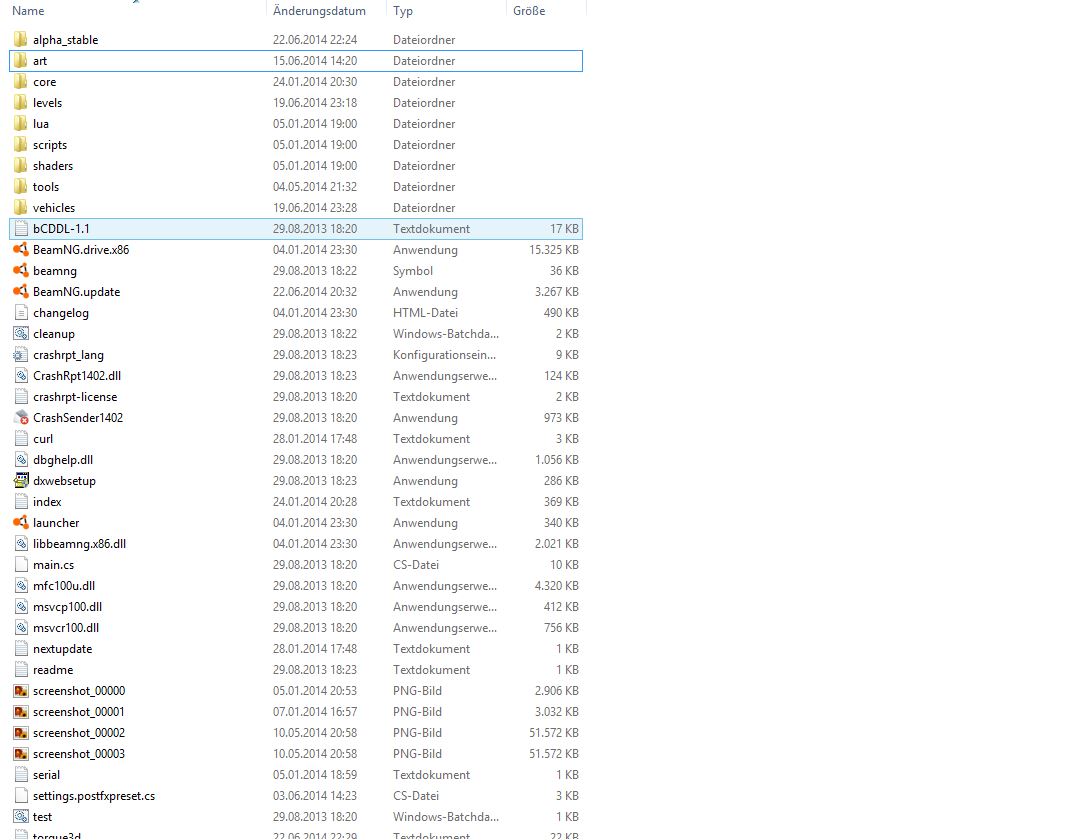1066x840 pixels.
Task: Select the index text document
Action: coord(296,502)
